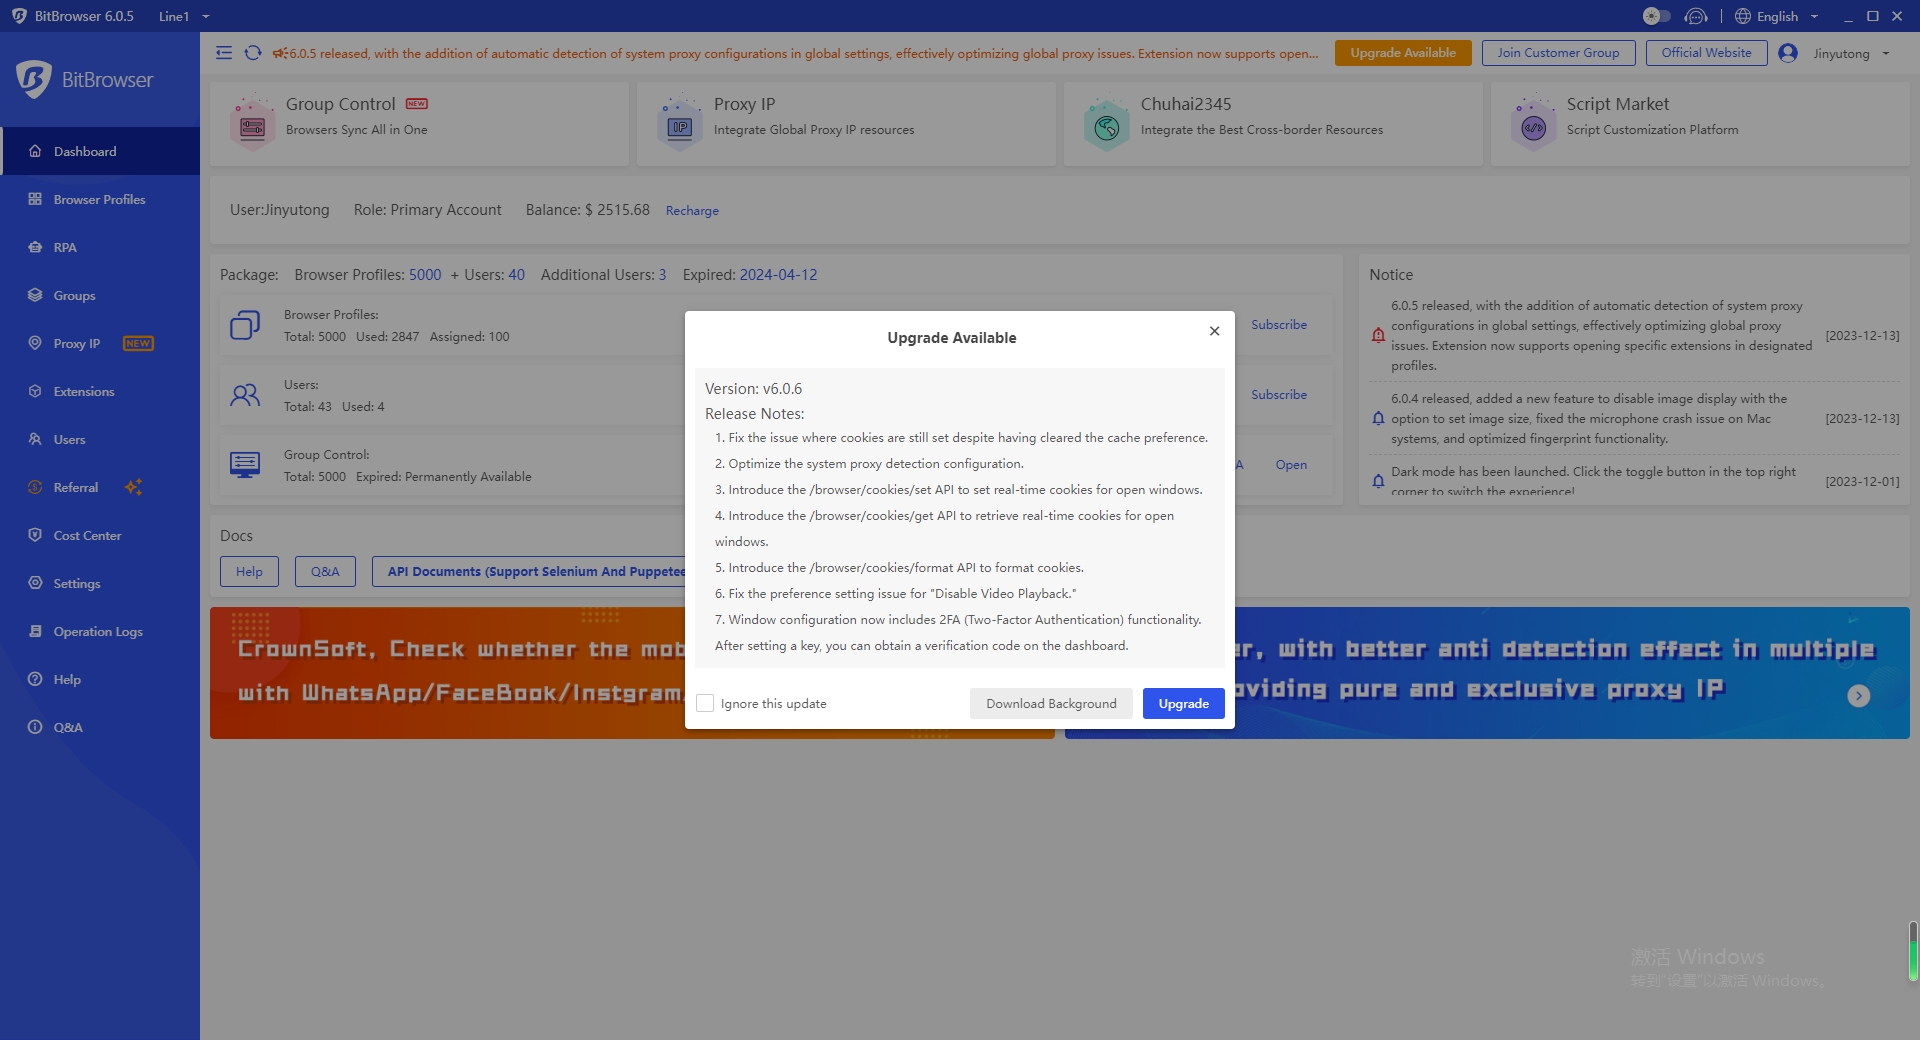The image size is (1920, 1040).
Task: Click Subscribe for Users
Action: (x=1279, y=395)
